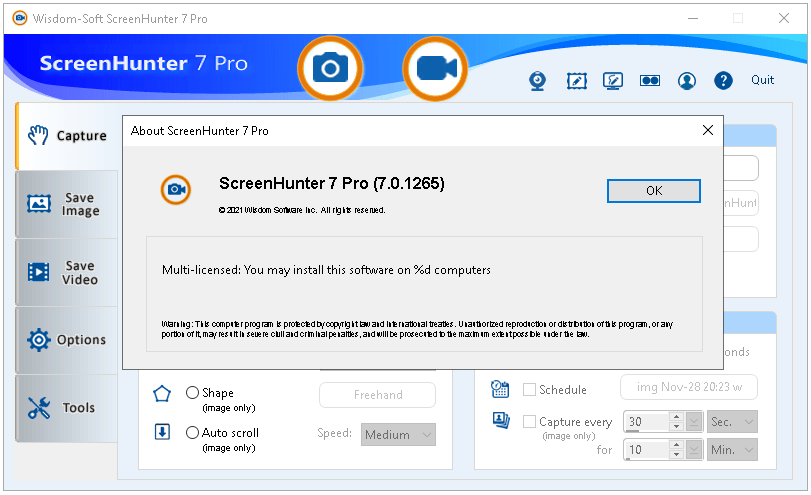This screenshot has height=495, width=811.
Task: Click the orange camera capture button
Action: pos(330,68)
